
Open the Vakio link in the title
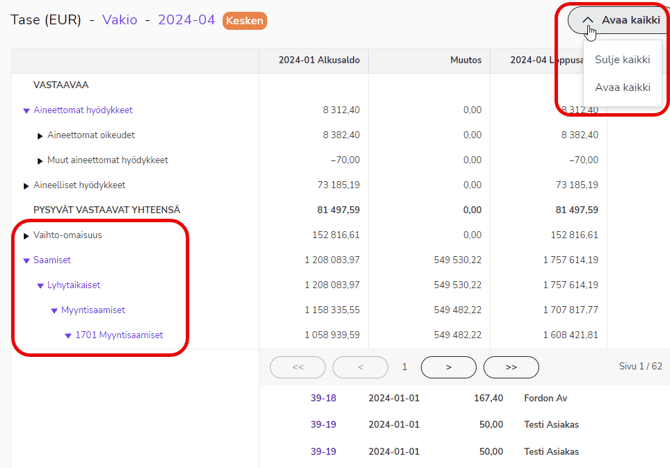120,20
